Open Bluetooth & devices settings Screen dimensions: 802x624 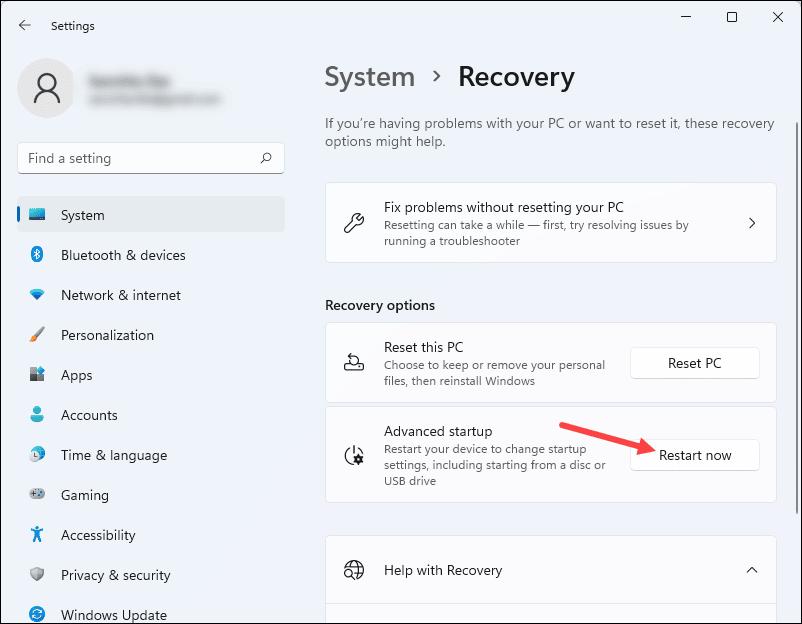(x=123, y=255)
